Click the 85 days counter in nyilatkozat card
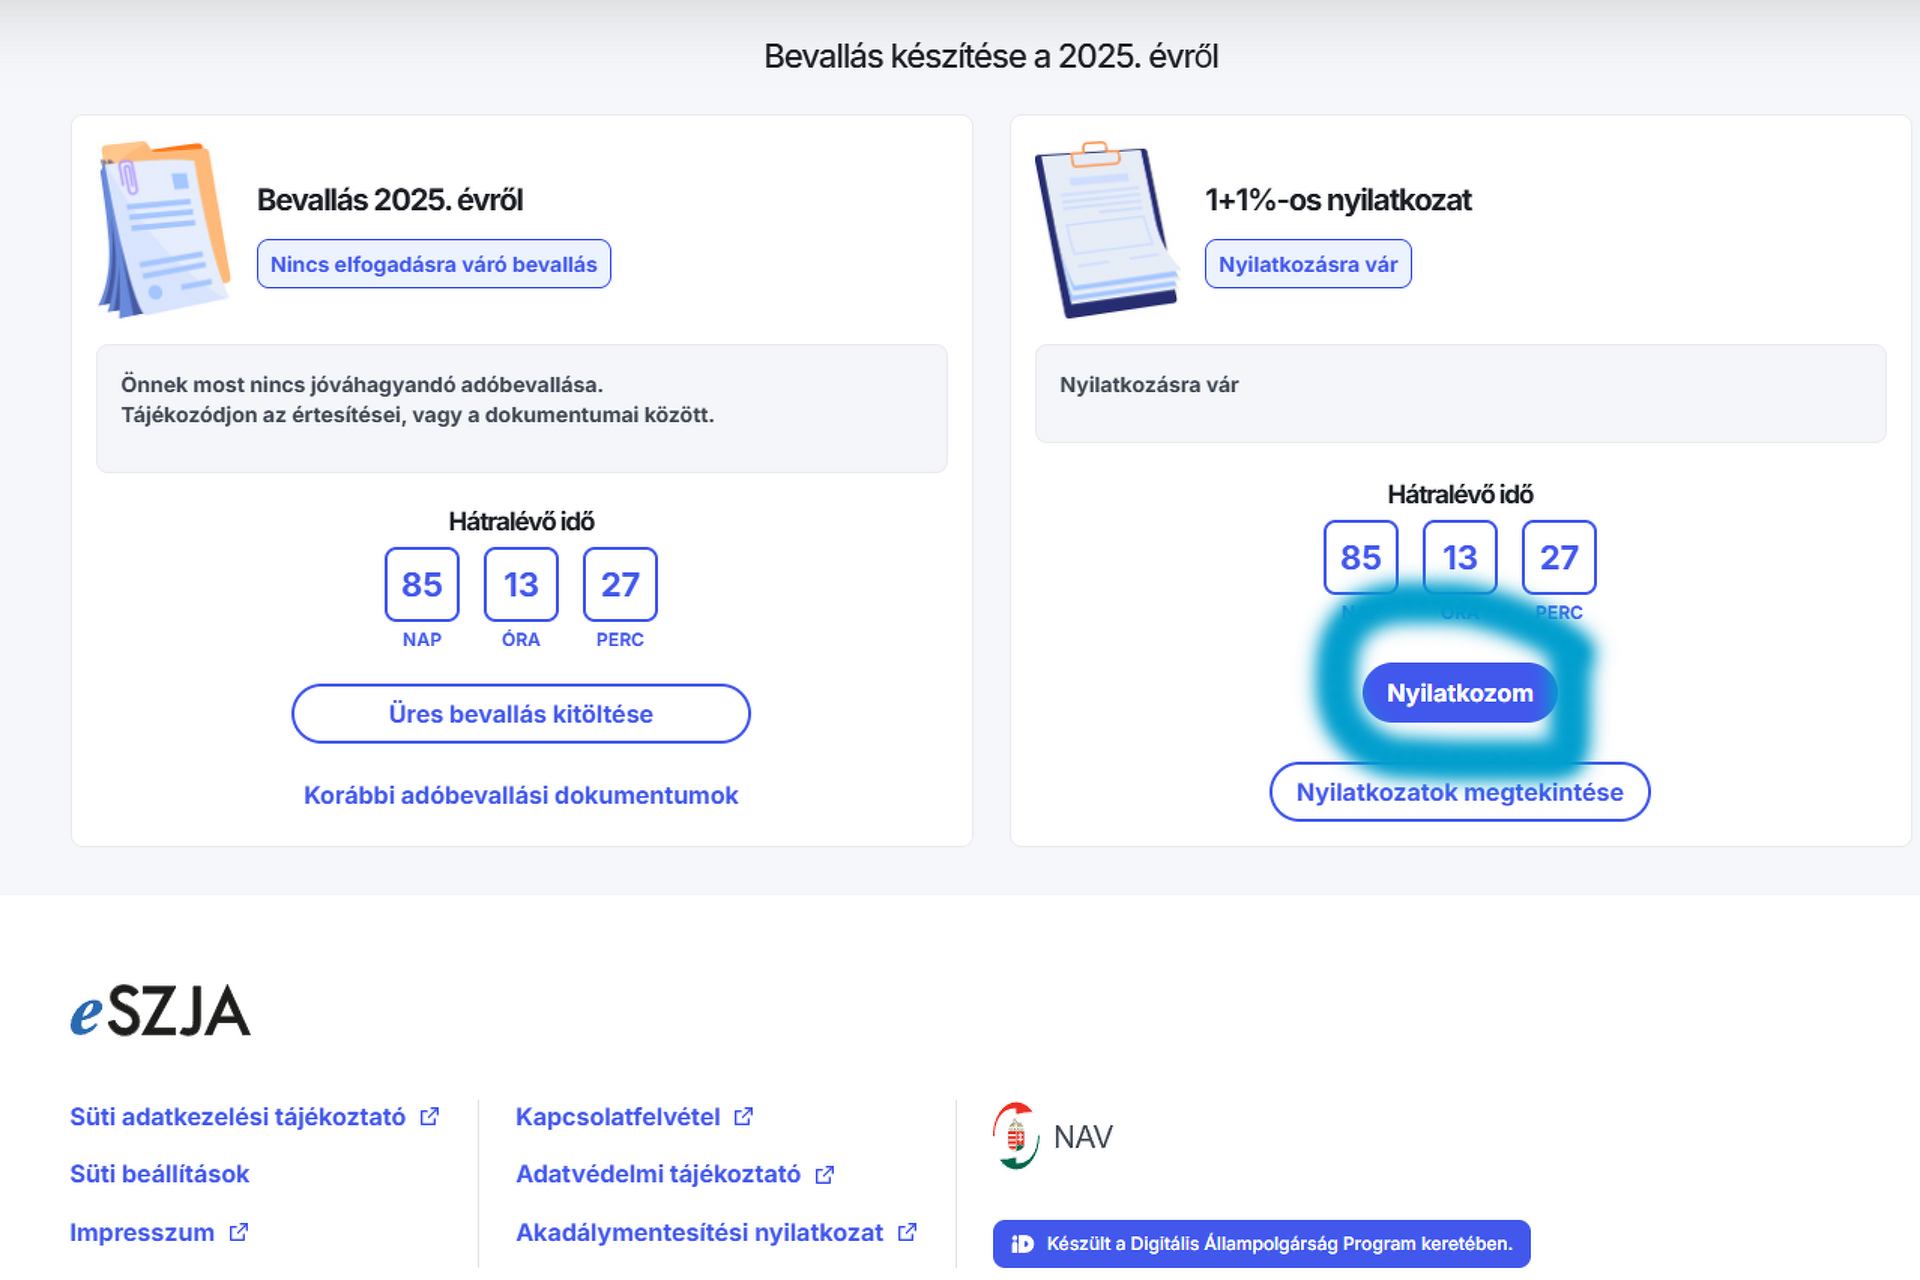The image size is (1920, 1280). tap(1361, 558)
